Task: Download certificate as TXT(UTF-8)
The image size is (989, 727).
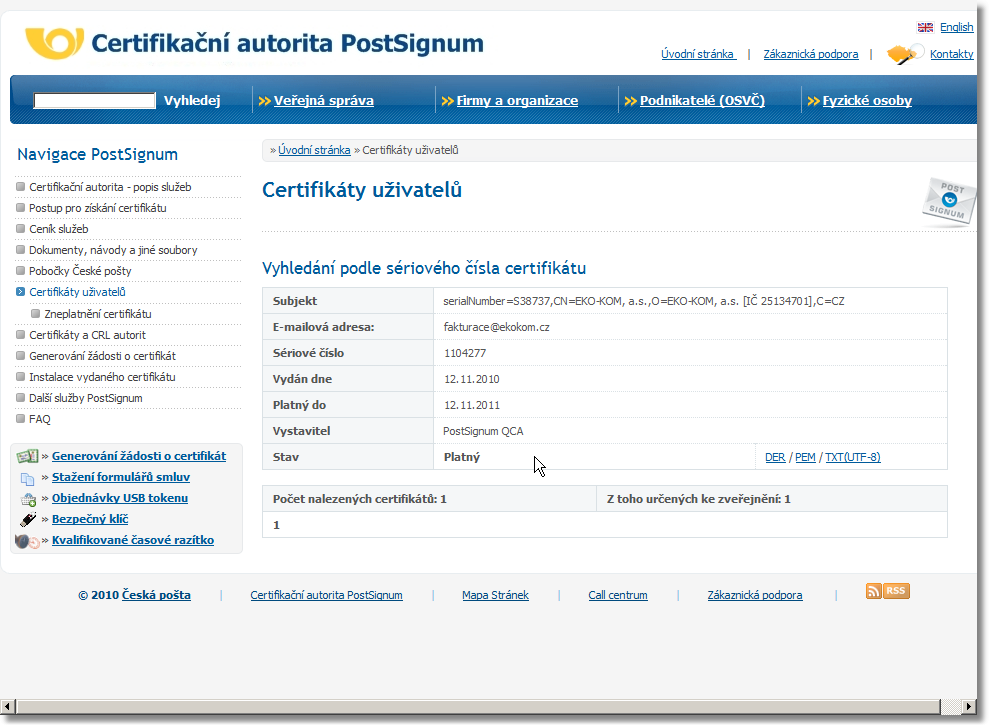Action: coord(853,457)
